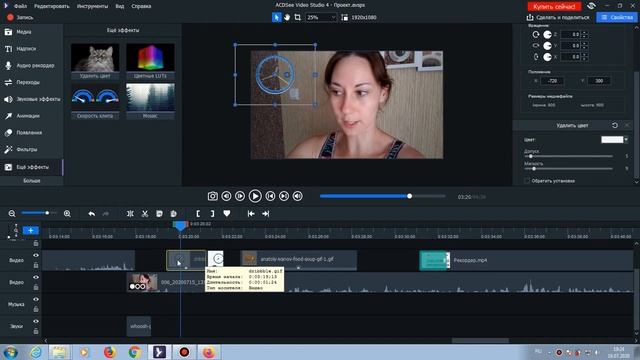640x360 pixels.
Task: Open the Файл menu
Action: [20, 6]
